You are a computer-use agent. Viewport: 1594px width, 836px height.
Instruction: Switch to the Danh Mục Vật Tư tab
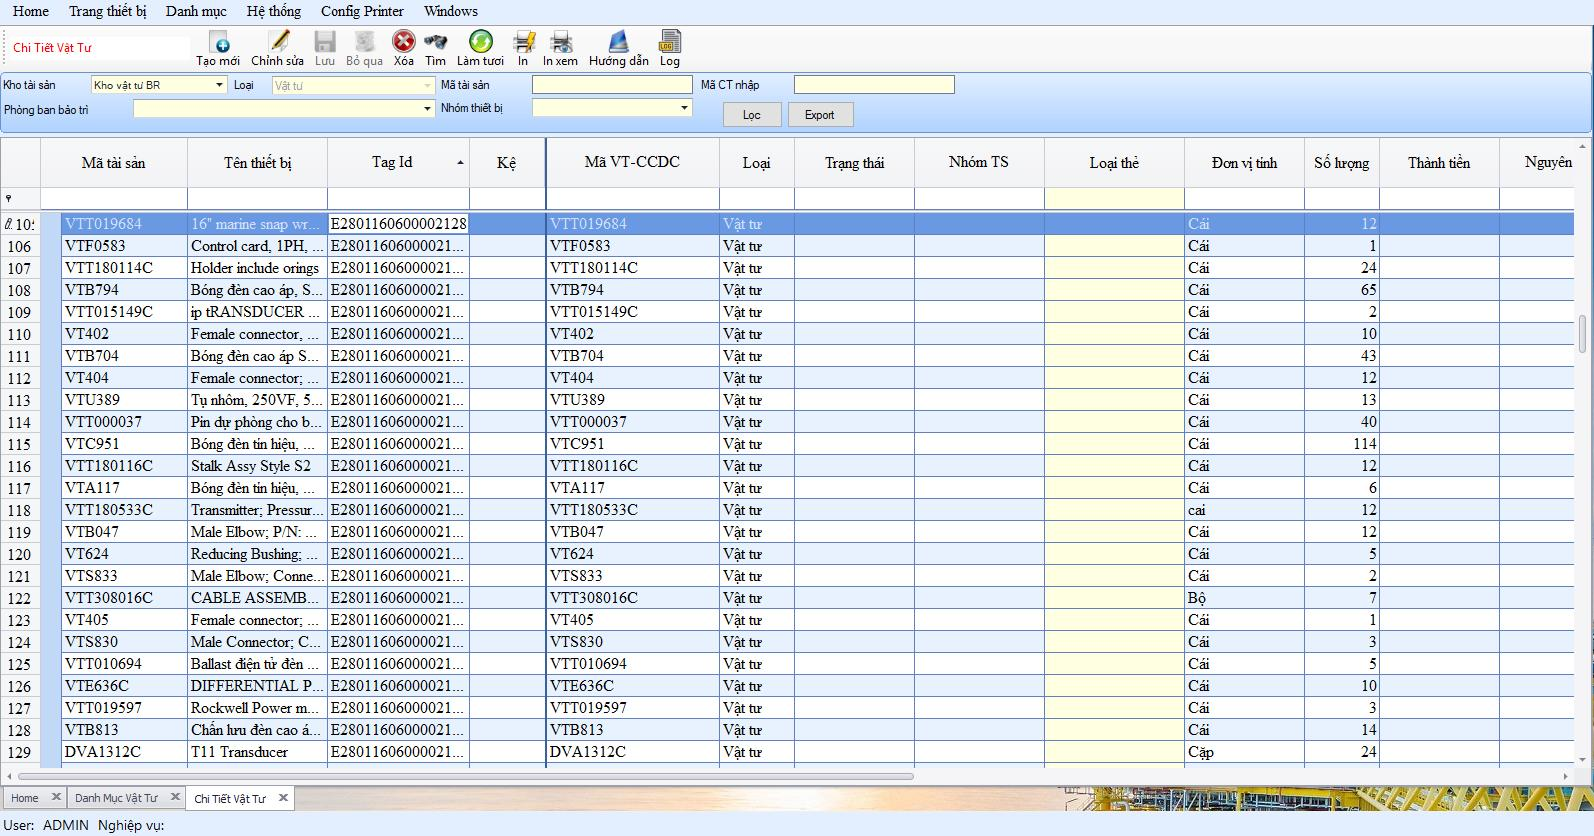pyautogui.click(x=116, y=798)
